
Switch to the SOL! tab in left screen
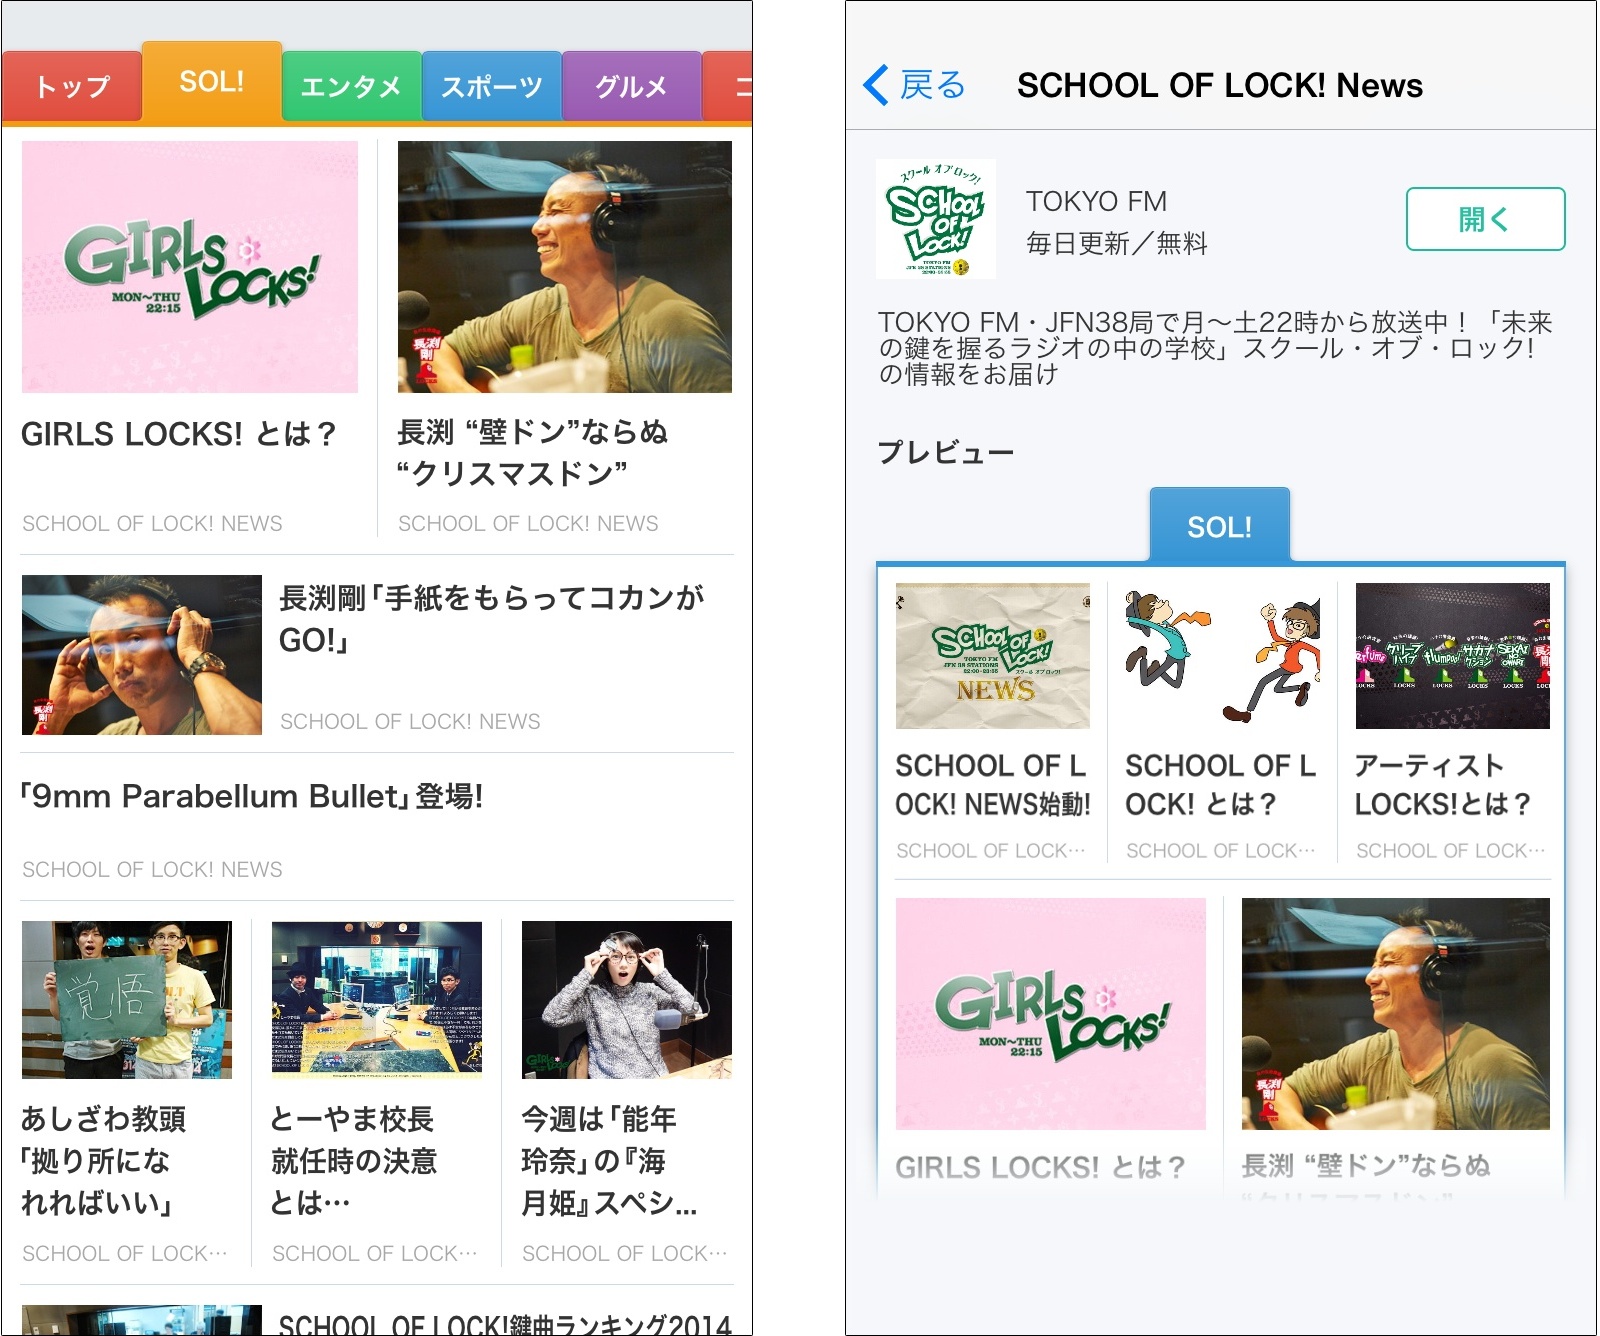[212, 81]
